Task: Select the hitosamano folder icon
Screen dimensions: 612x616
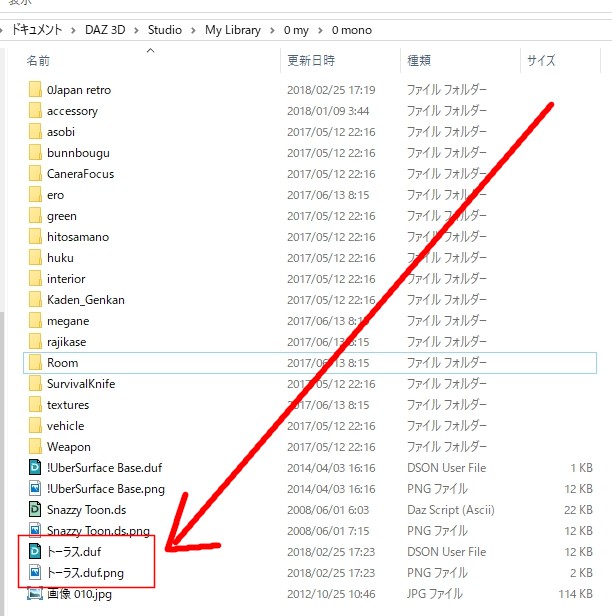Action: pyautogui.click(x=35, y=237)
